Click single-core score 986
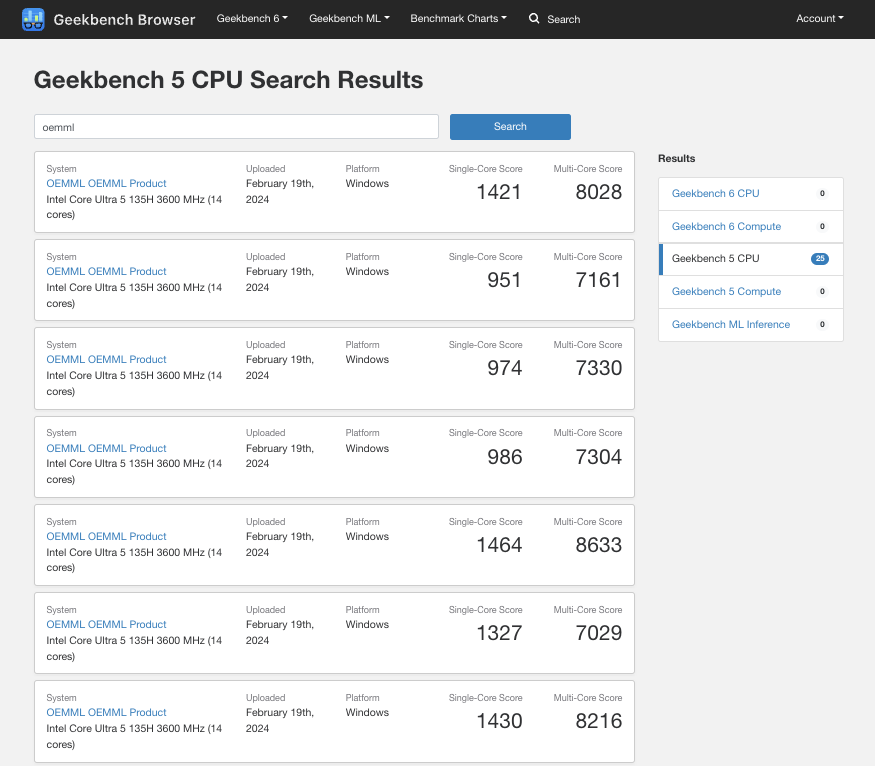The image size is (875, 766). pos(504,457)
